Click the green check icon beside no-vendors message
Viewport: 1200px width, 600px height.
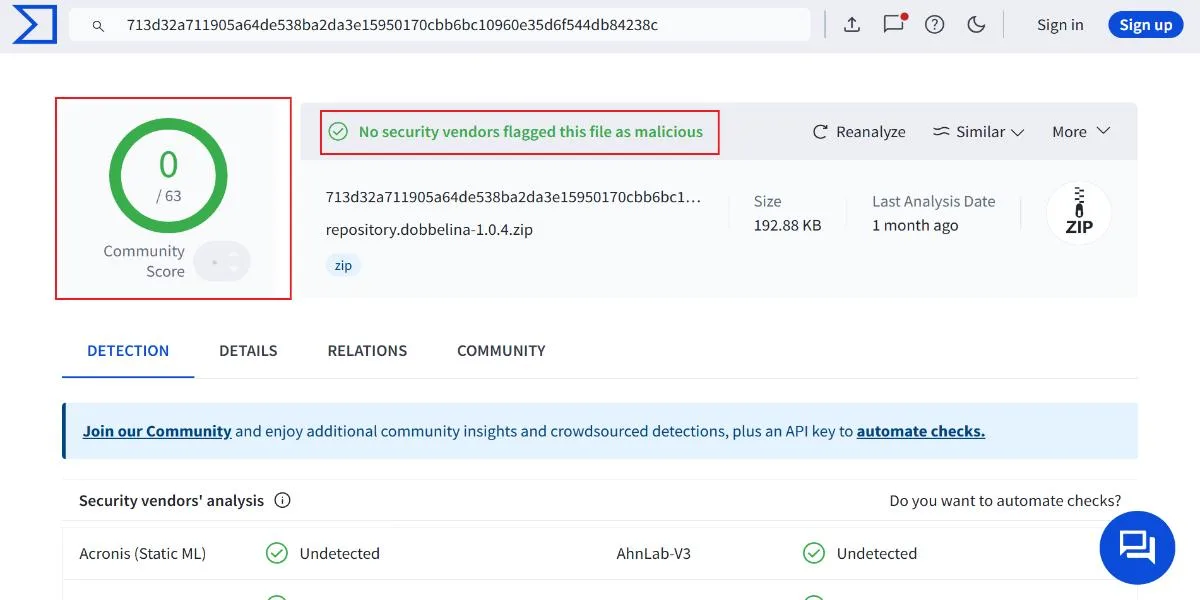click(x=338, y=131)
